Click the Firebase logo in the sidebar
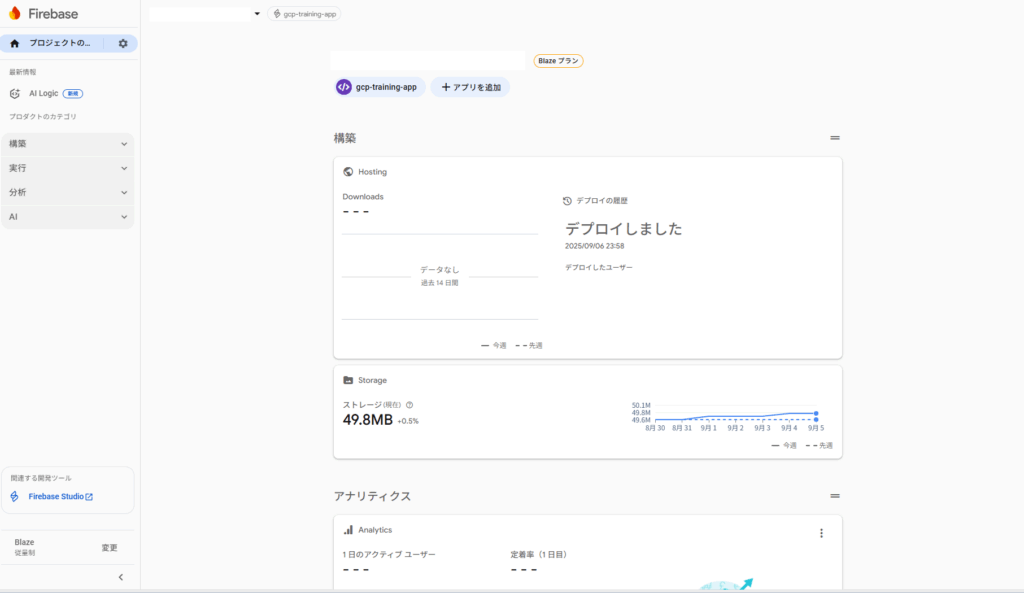The height and width of the screenshot is (593, 1024). pos(15,14)
